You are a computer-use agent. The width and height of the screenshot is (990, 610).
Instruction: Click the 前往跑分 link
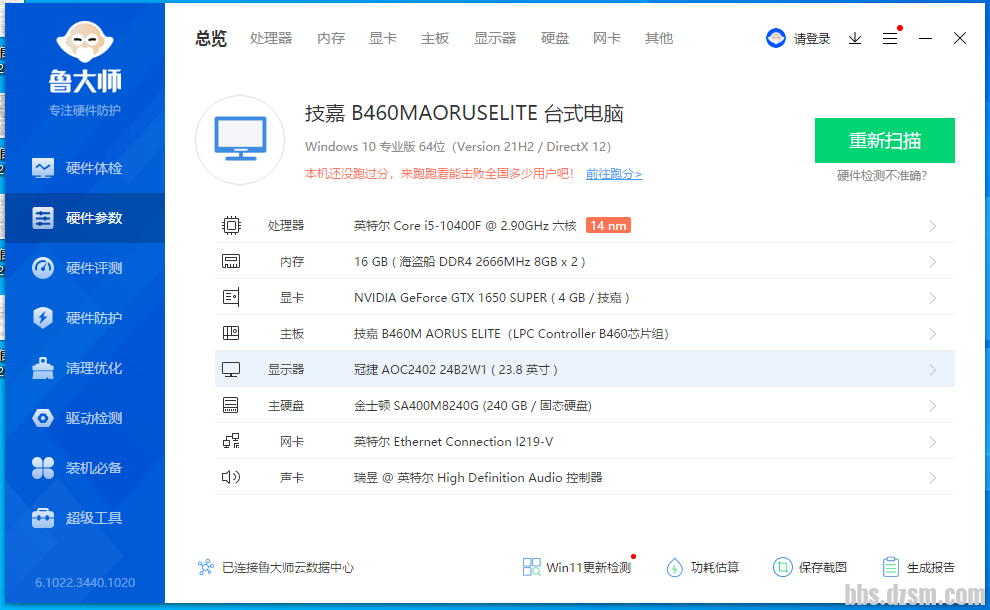pyautogui.click(x=613, y=174)
